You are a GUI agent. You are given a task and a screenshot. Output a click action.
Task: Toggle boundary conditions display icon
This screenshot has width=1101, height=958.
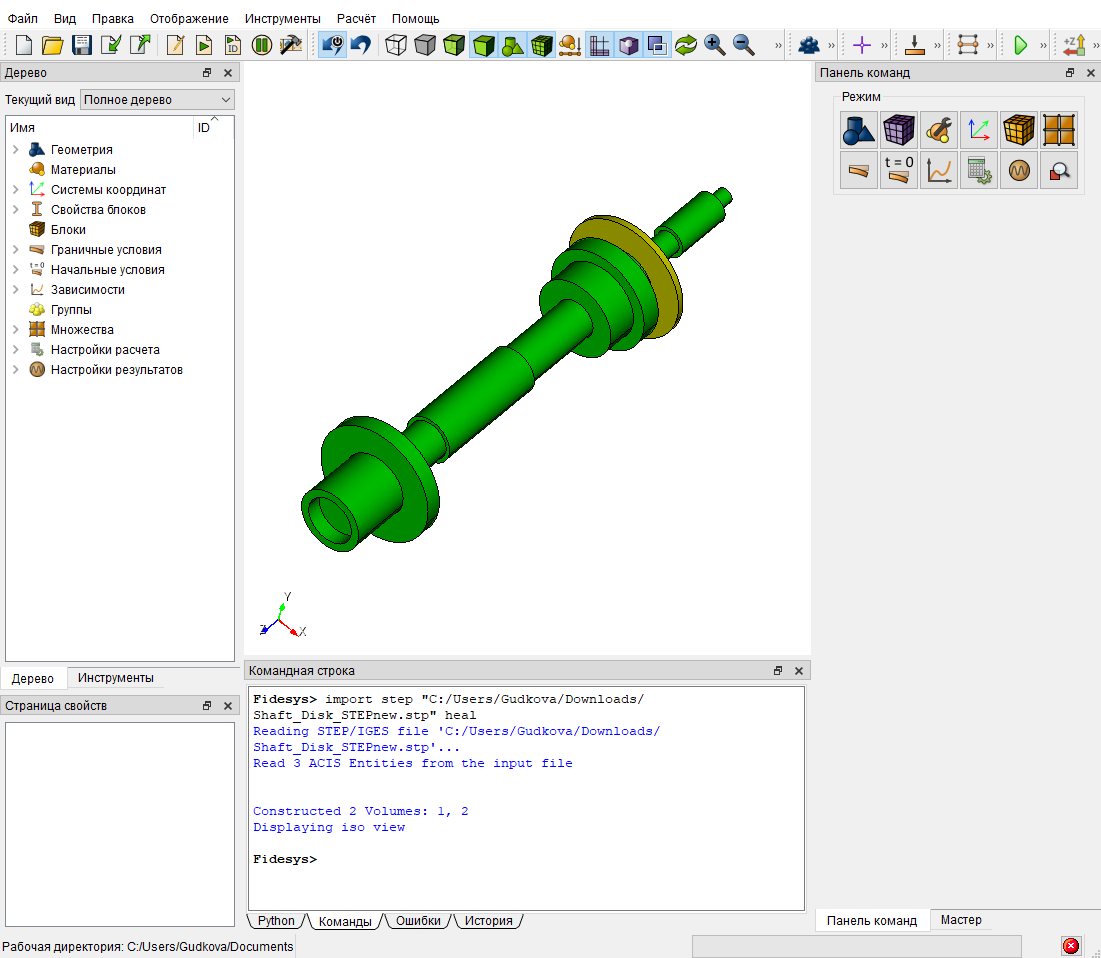point(569,46)
